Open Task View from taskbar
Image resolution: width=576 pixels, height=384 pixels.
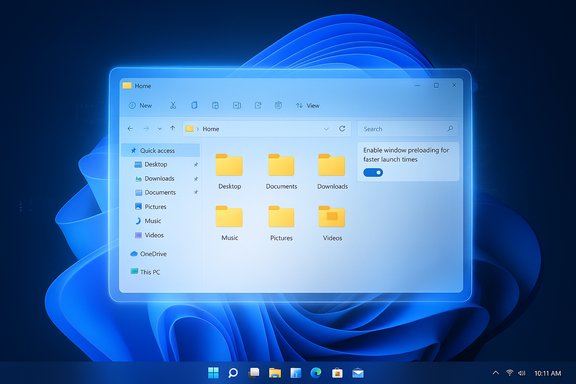[x=254, y=373]
